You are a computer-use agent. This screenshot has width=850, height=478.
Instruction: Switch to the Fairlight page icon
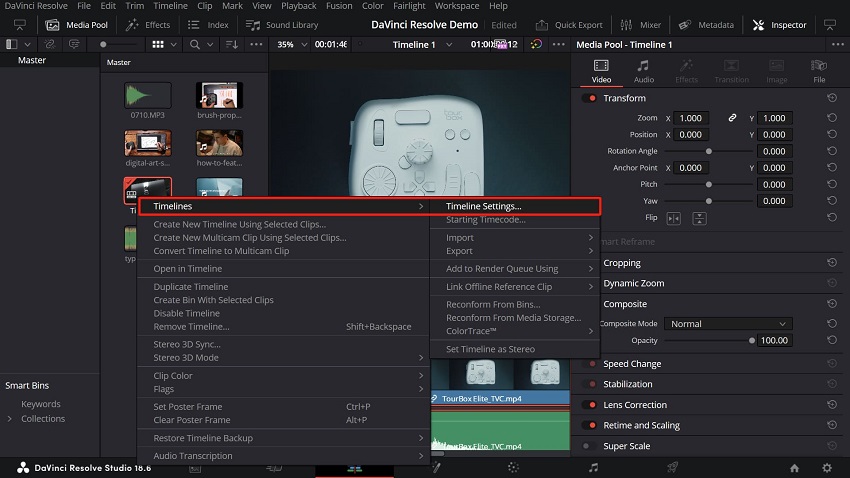click(x=594, y=467)
